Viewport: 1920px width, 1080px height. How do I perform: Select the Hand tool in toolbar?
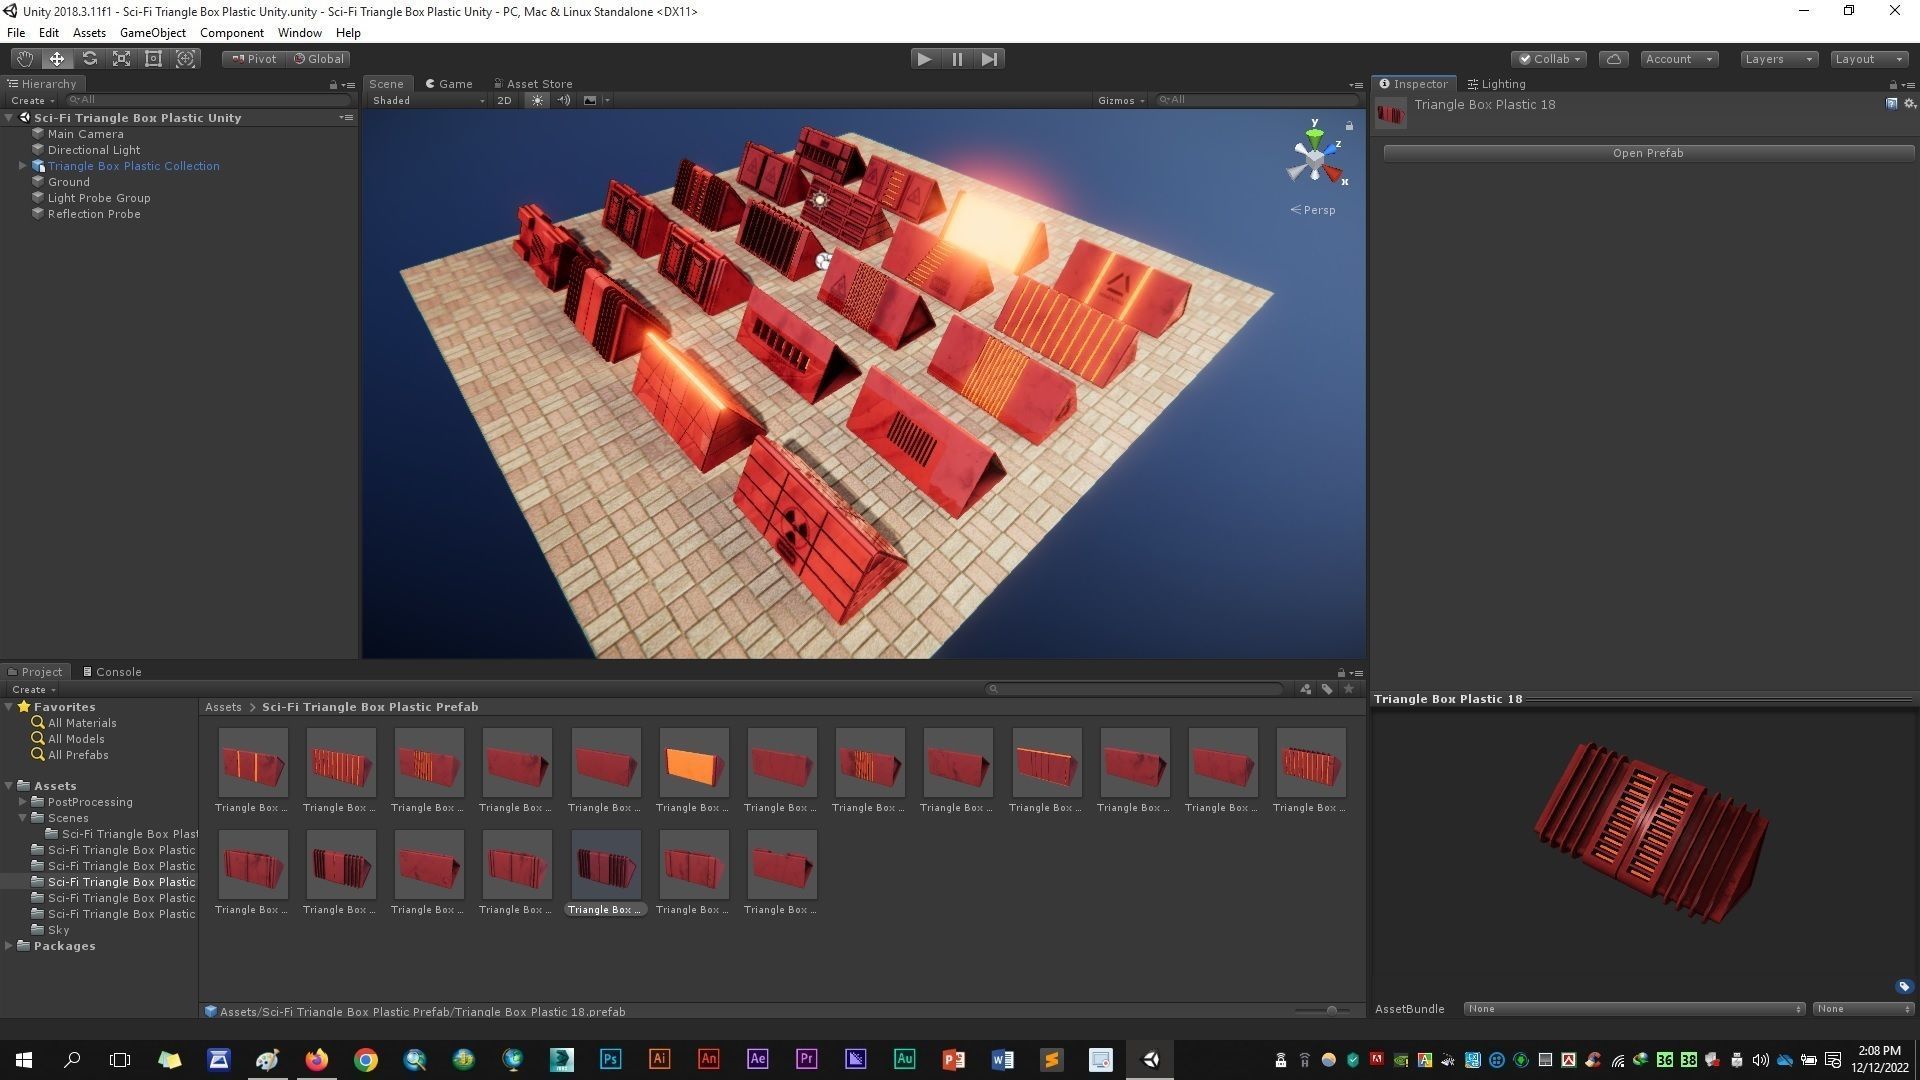point(24,59)
